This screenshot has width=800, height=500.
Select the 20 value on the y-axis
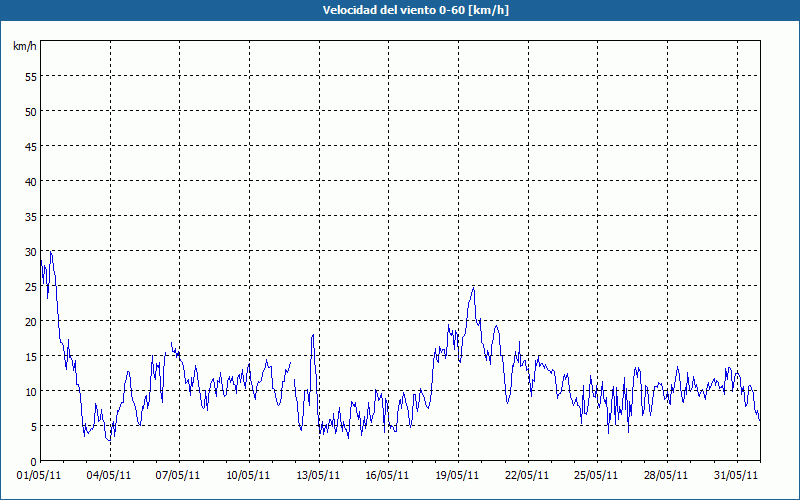tap(31, 321)
